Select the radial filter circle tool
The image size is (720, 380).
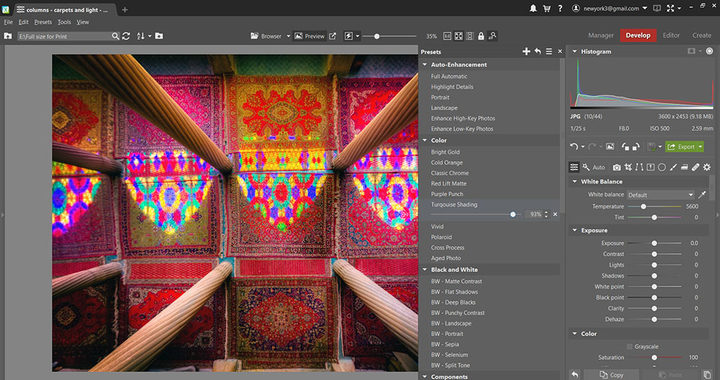tap(662, 168)
